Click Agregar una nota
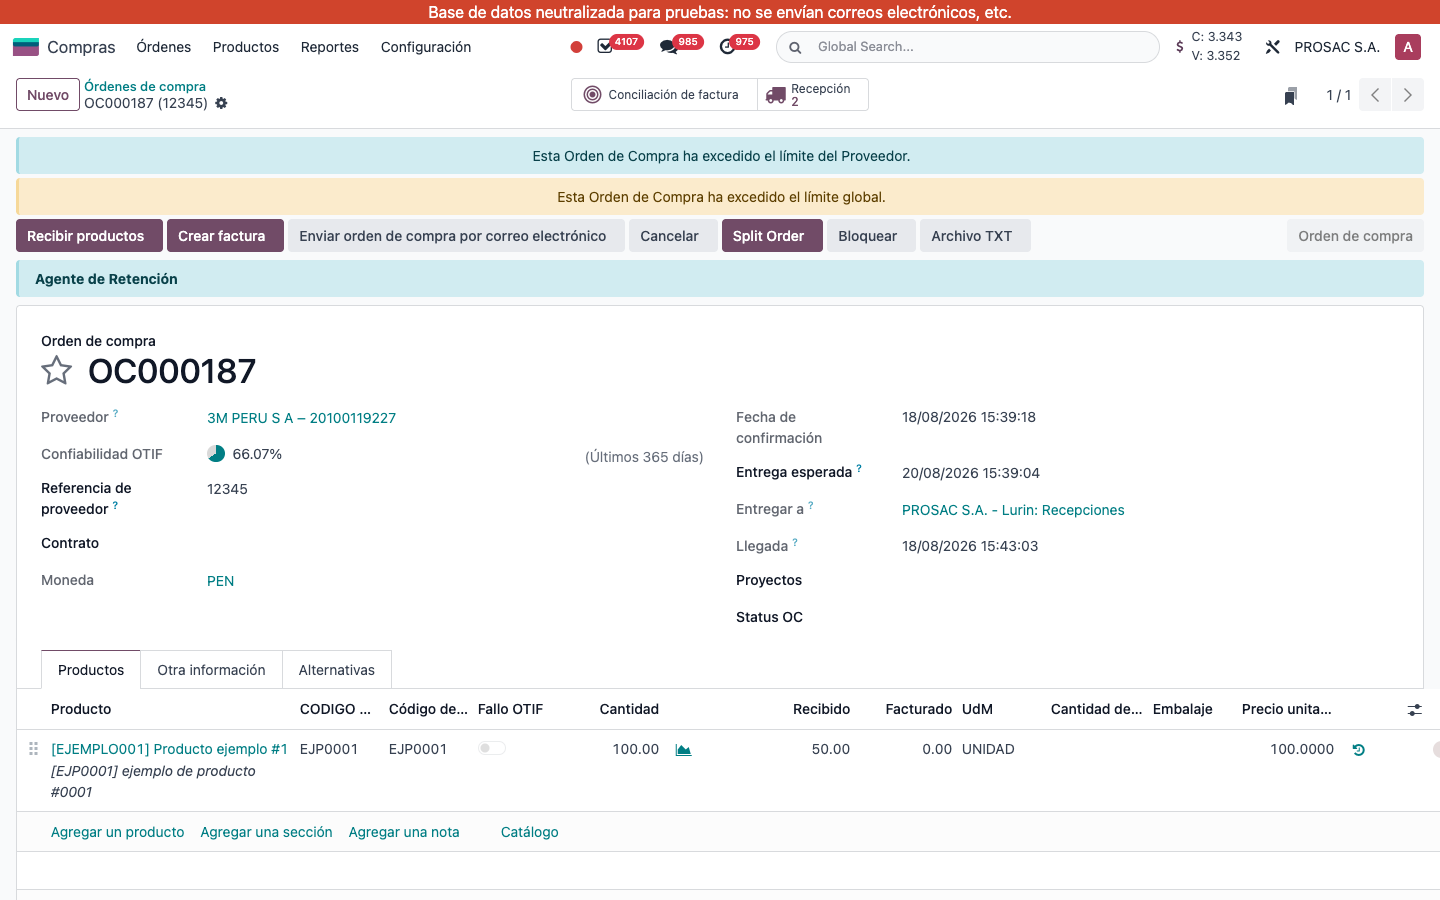1440x900 pixels. [404, 832]
